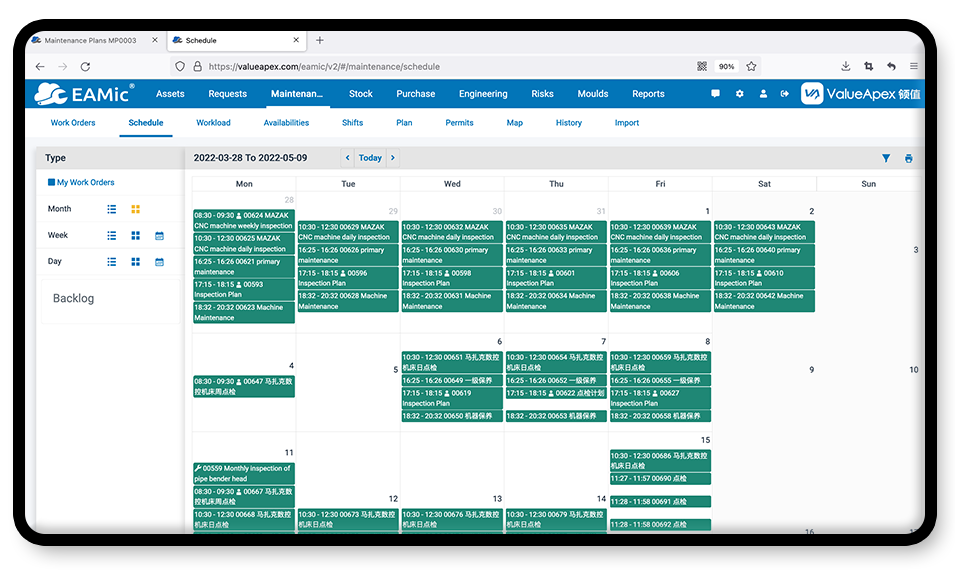955x571 pixels.
Task: Open a new browser tab with plus
Action: [320, 40]
